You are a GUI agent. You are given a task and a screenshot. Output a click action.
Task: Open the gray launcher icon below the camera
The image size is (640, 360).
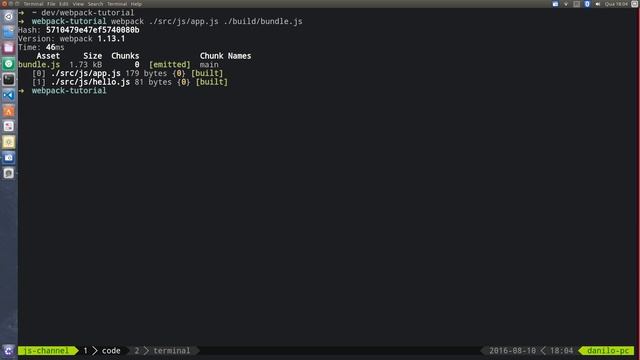[9, 173]
